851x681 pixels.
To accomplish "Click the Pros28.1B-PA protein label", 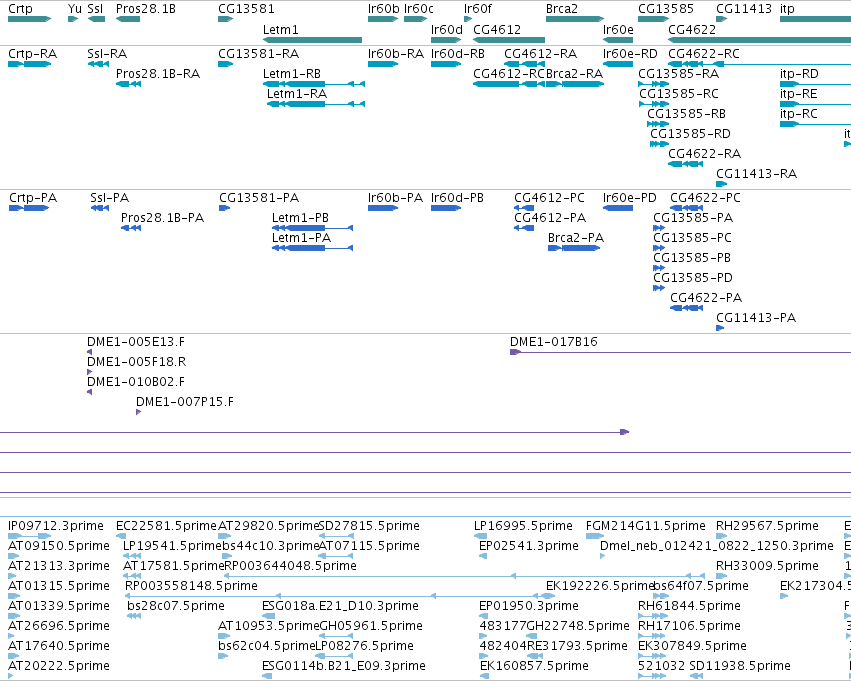I will (x=162, y=217).
